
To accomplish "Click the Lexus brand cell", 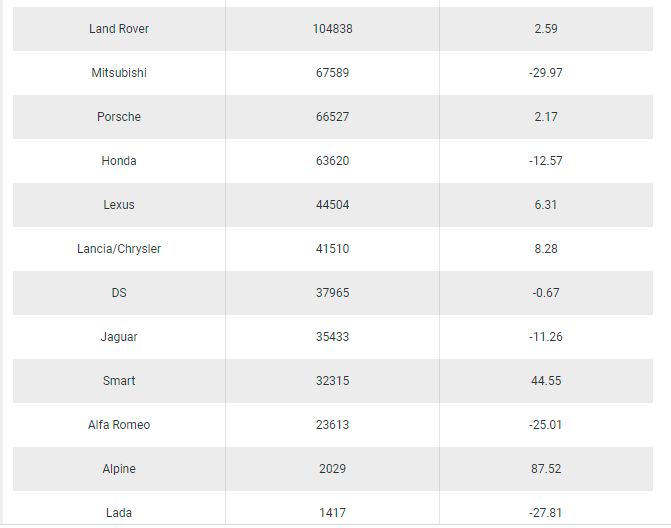I will point(119,205).
